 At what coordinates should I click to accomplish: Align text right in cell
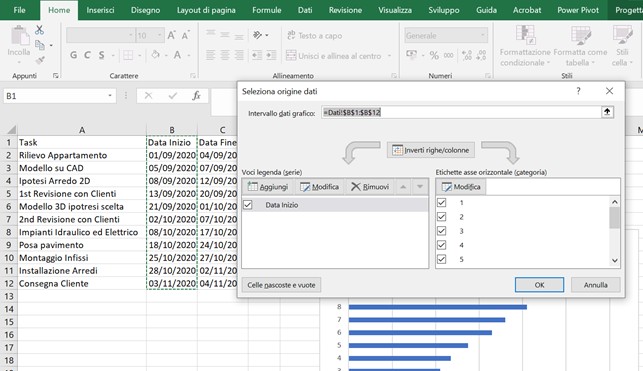pyautogui.click(x=239, y=55)
